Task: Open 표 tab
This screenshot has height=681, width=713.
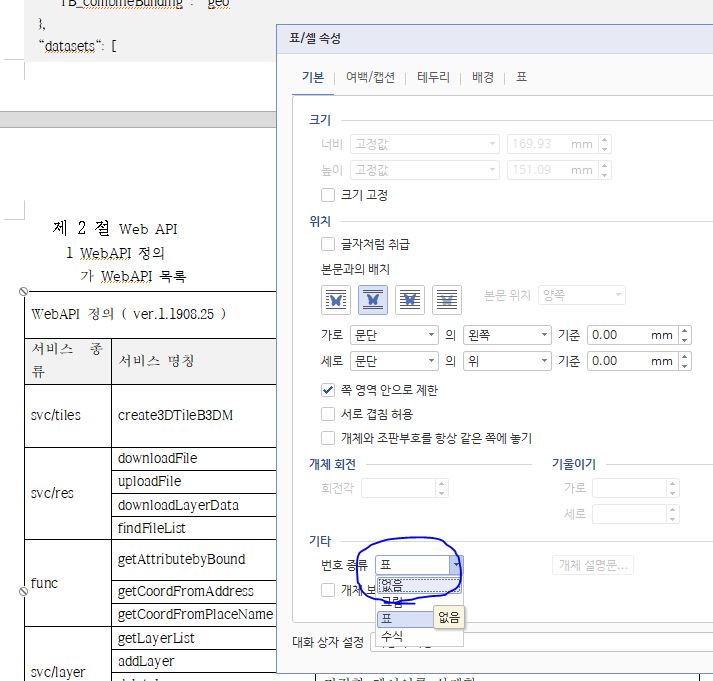Action: coord(521,77)
